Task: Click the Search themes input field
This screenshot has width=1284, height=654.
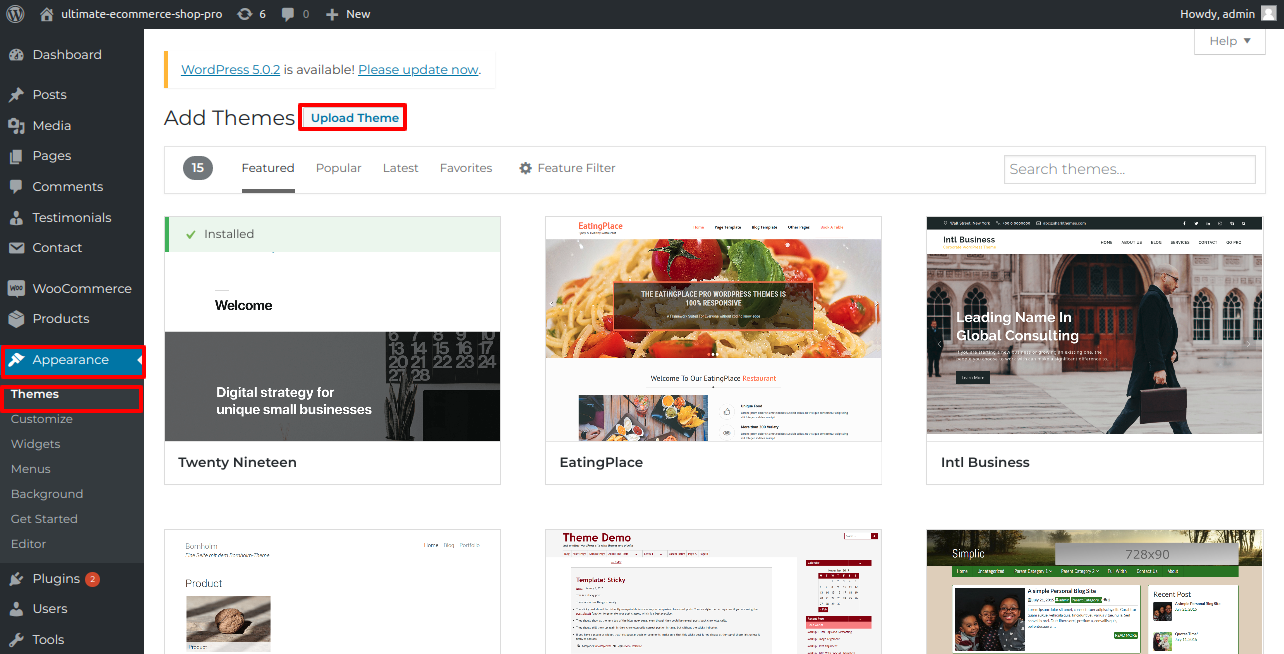Action: 1130,169
